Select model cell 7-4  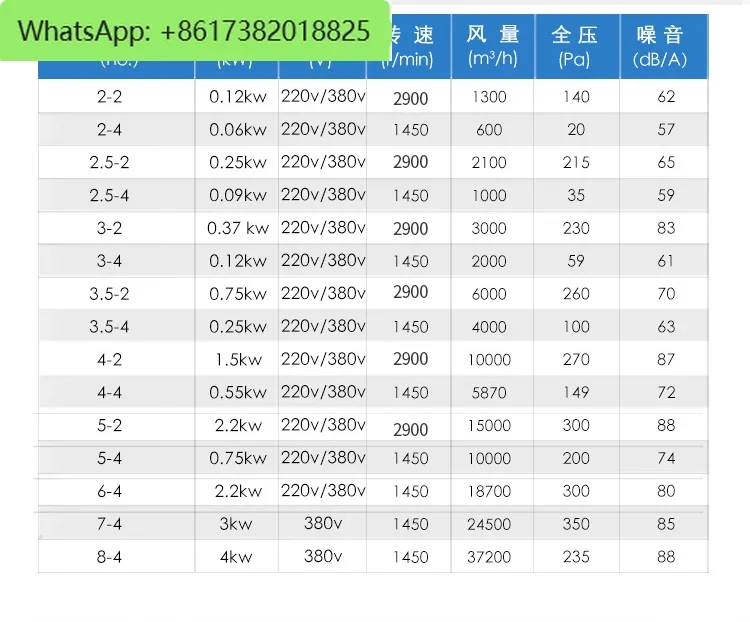(x=110, y=523)
